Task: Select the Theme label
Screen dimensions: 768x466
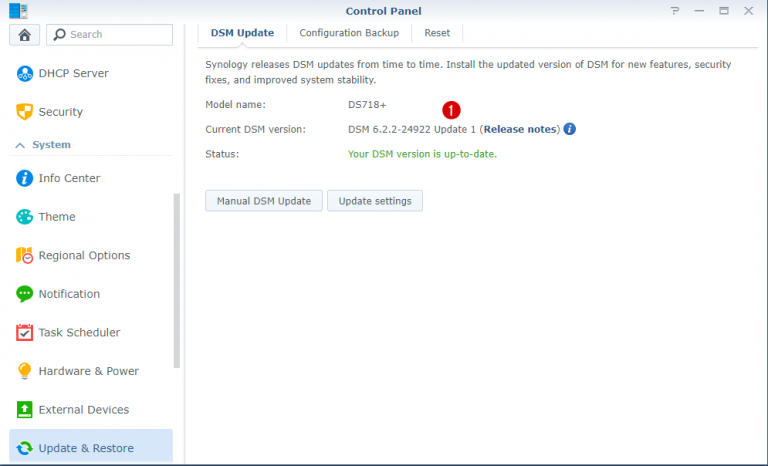Action: click(57, 217)
